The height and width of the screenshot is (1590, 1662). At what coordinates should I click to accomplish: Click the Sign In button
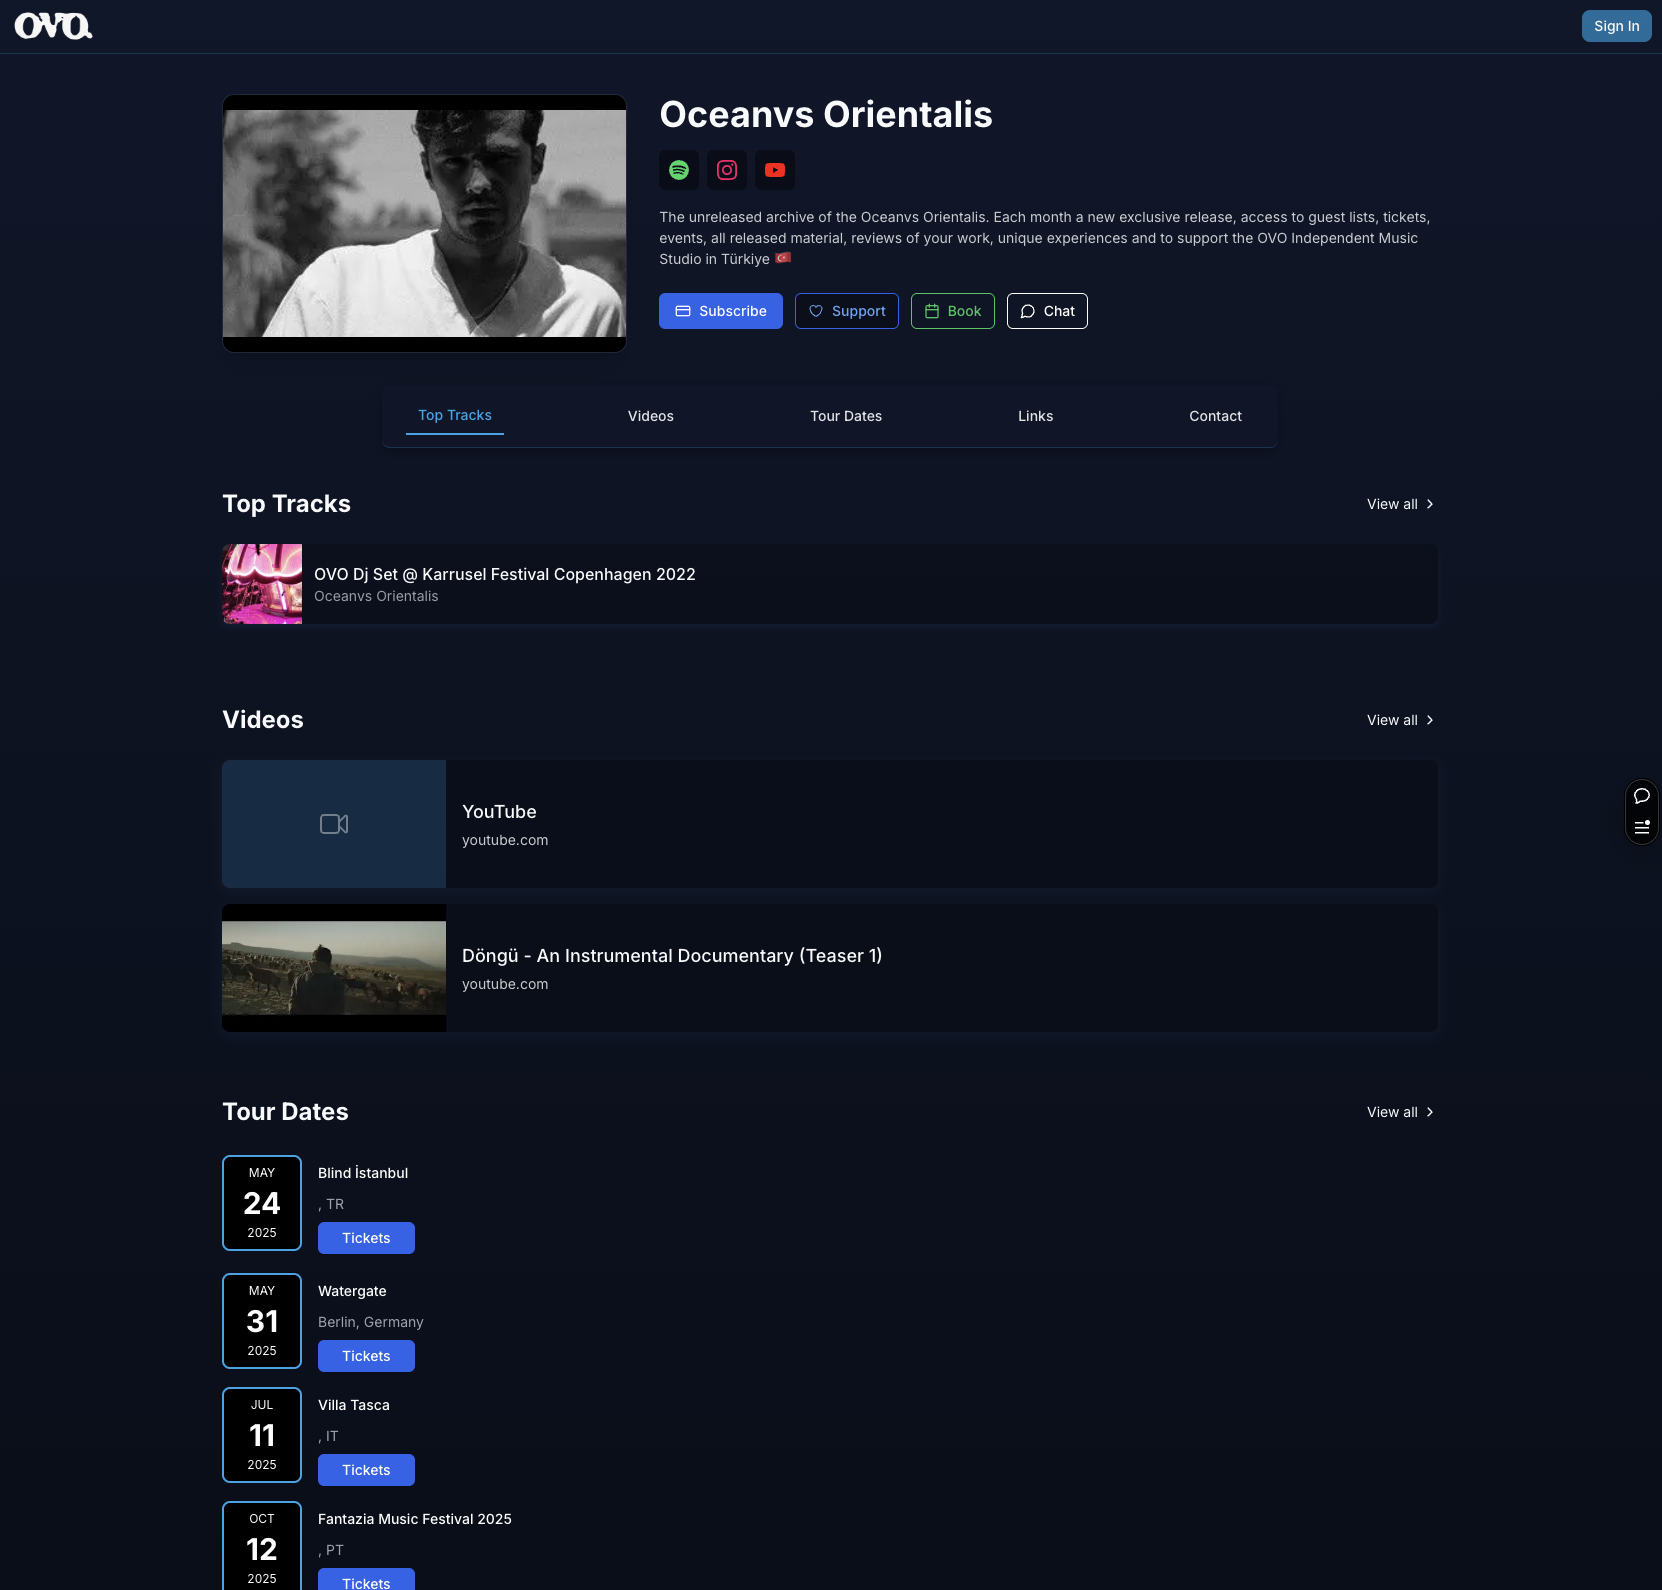coord(1616,26)
